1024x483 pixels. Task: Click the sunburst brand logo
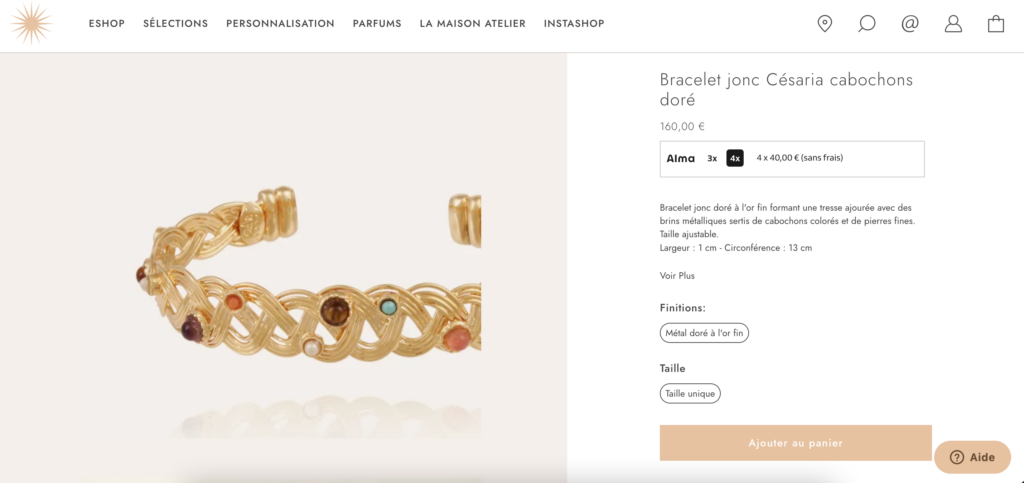[x=32, y=24]
